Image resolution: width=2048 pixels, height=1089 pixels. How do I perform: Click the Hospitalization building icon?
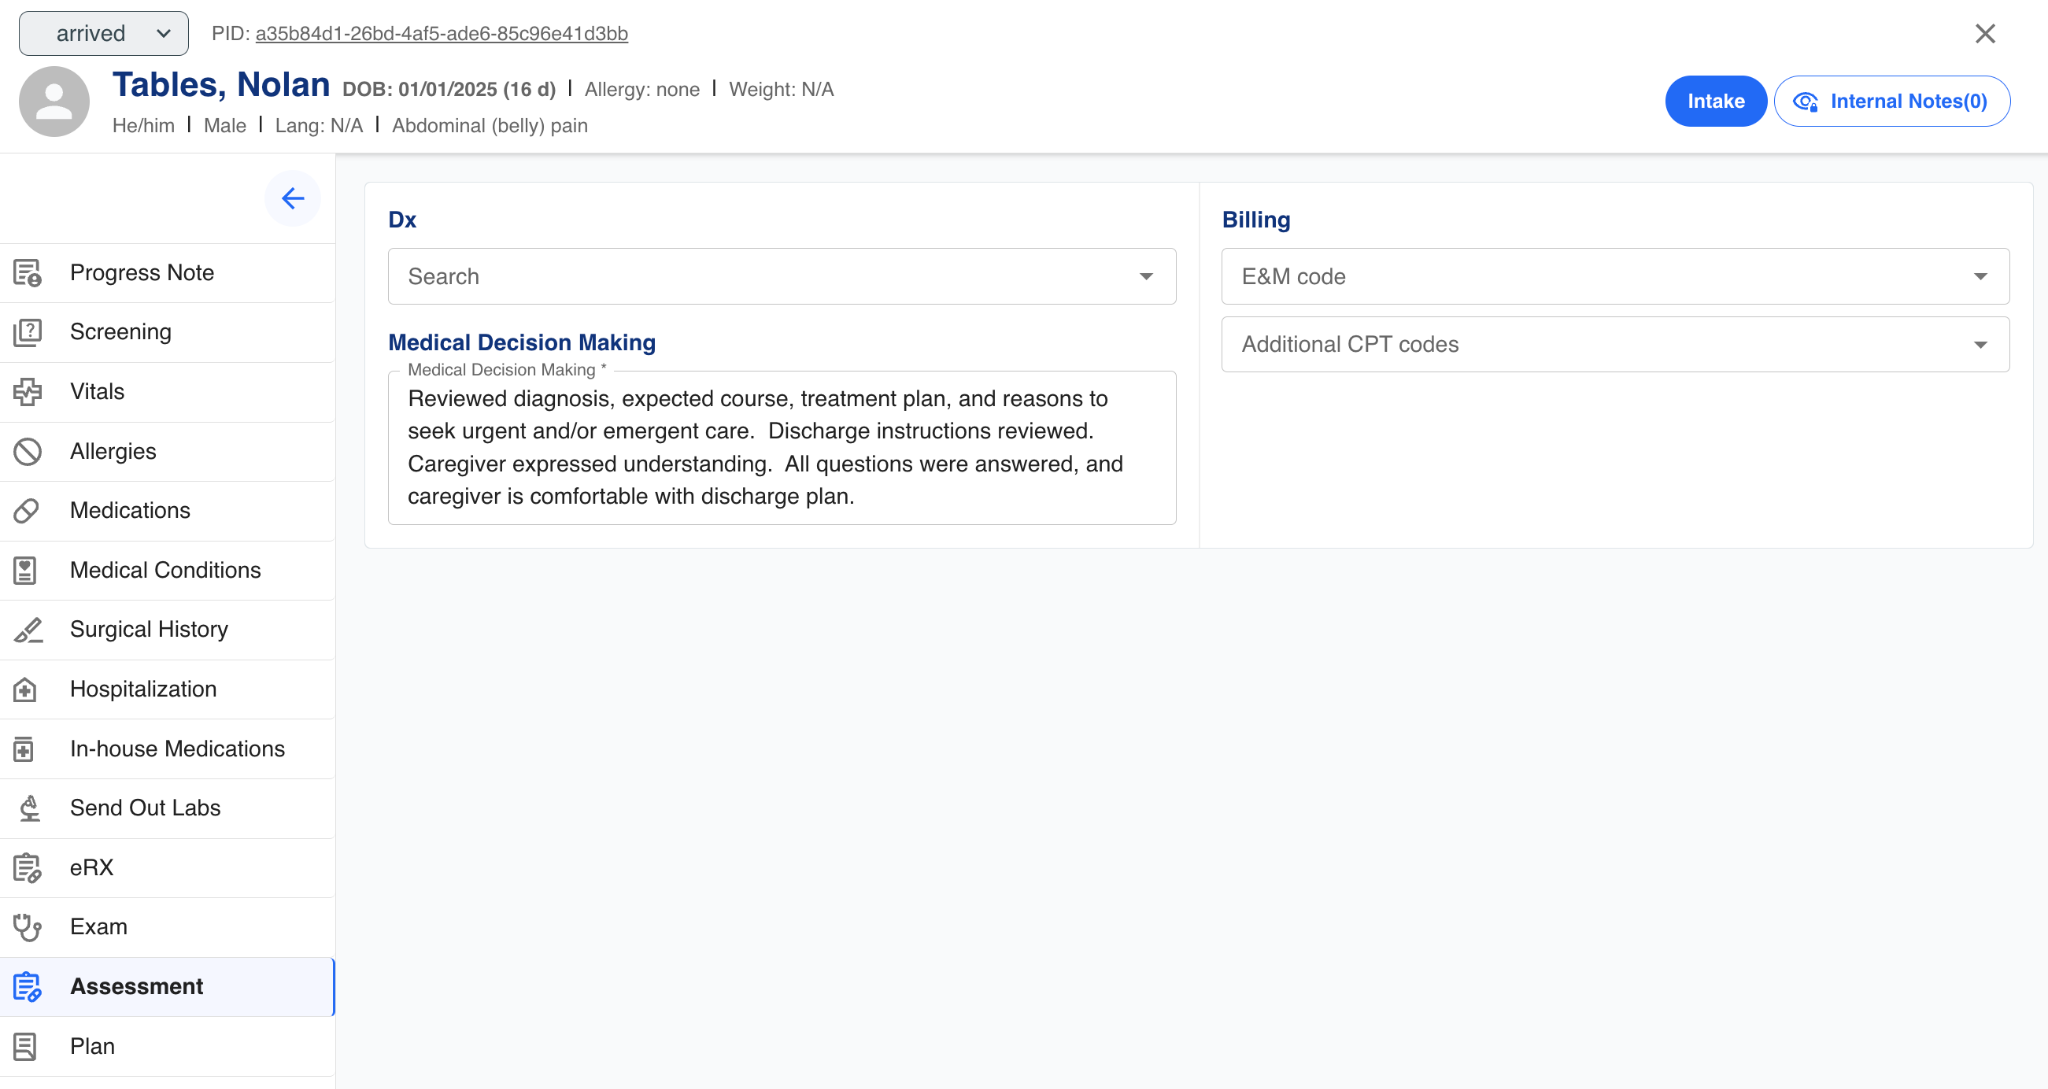click(x=25, y=689)
